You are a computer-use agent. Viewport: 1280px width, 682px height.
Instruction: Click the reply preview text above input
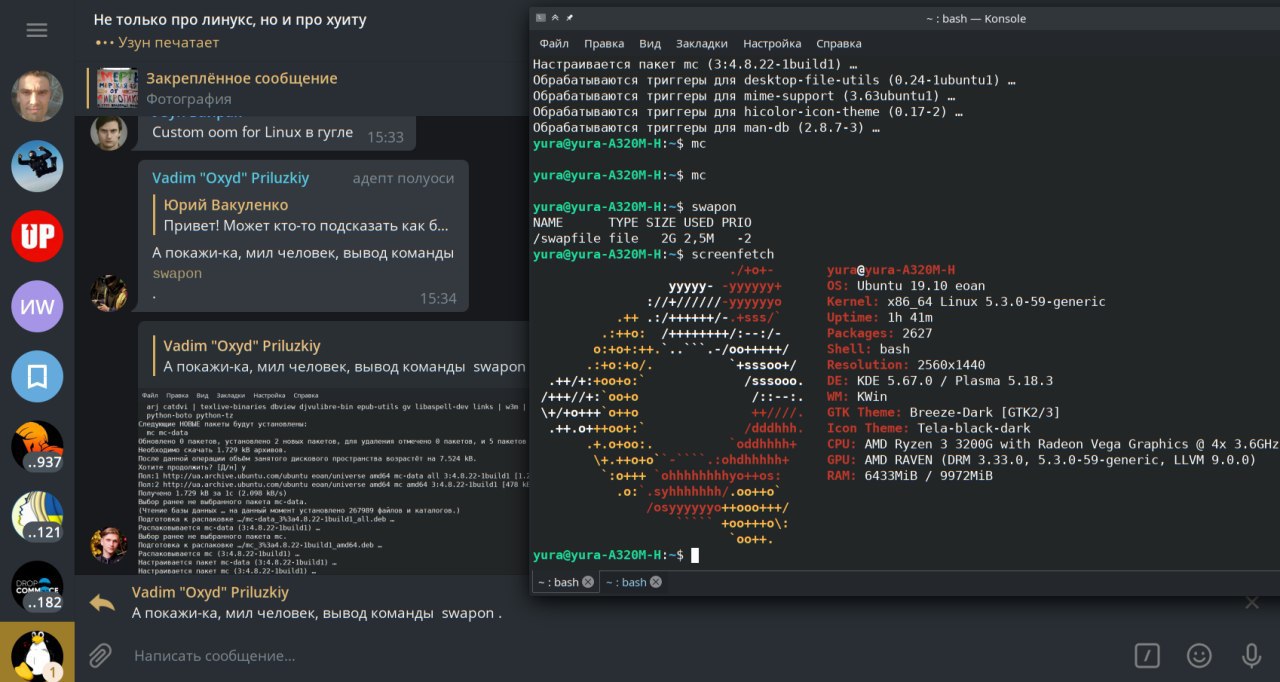[317, 613]
